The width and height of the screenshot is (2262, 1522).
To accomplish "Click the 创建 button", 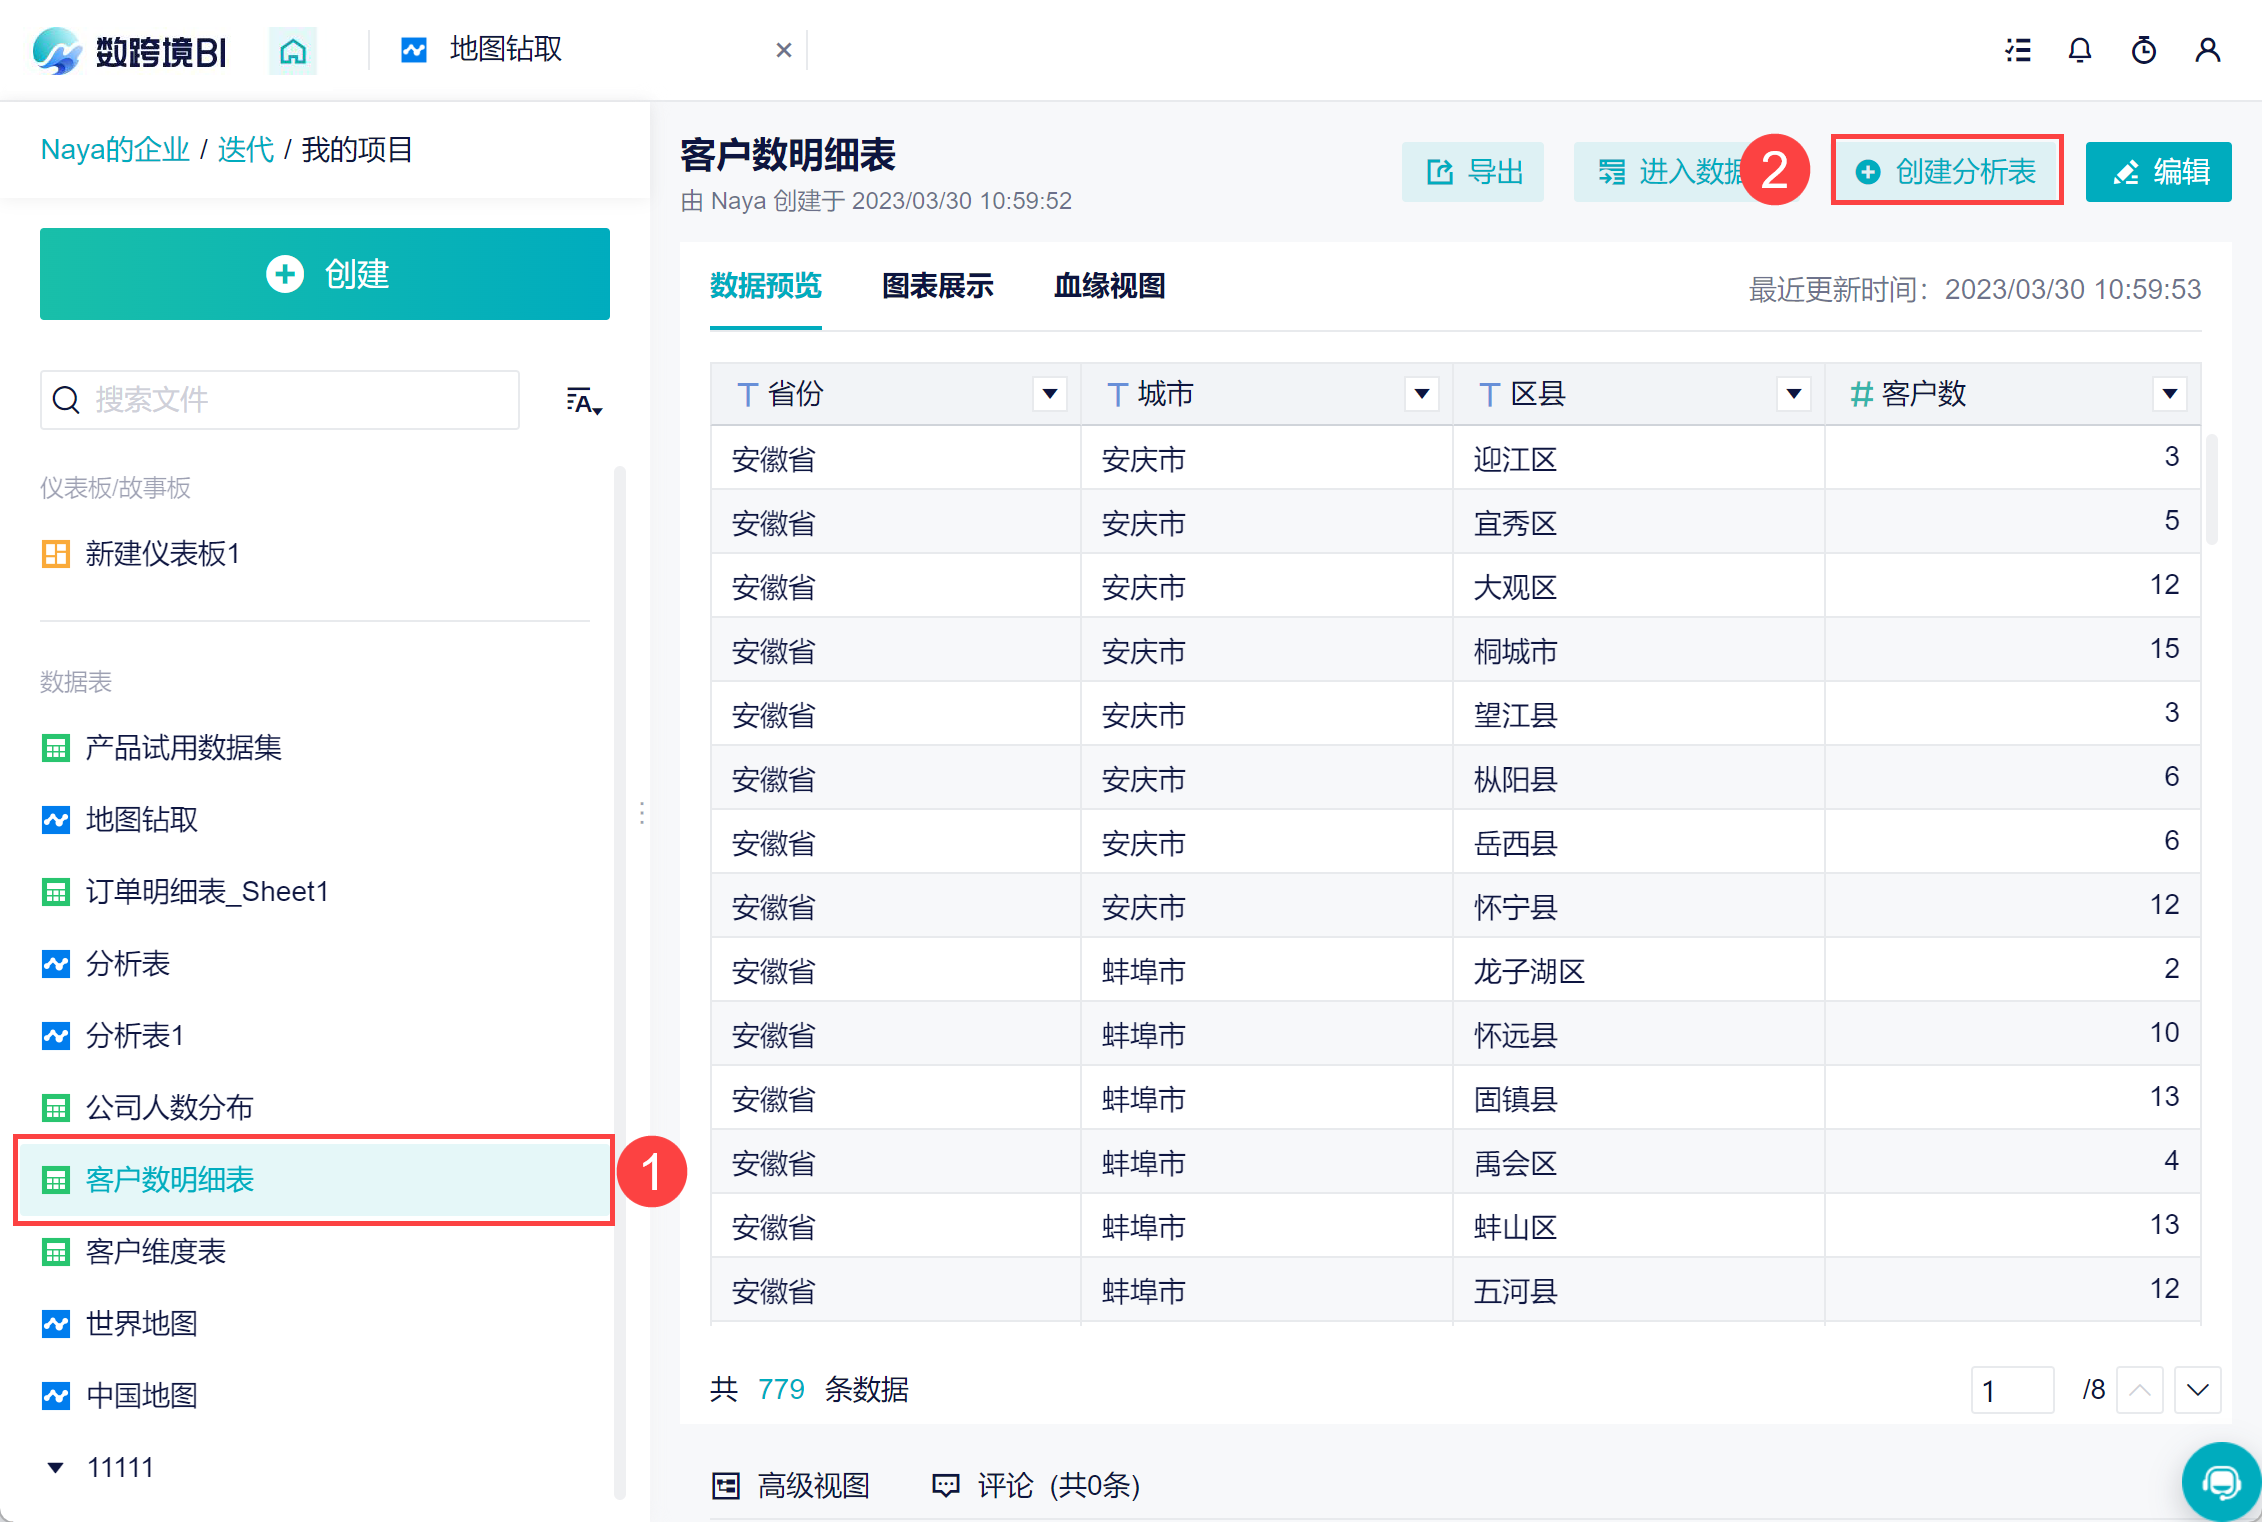I will point(325,274).
